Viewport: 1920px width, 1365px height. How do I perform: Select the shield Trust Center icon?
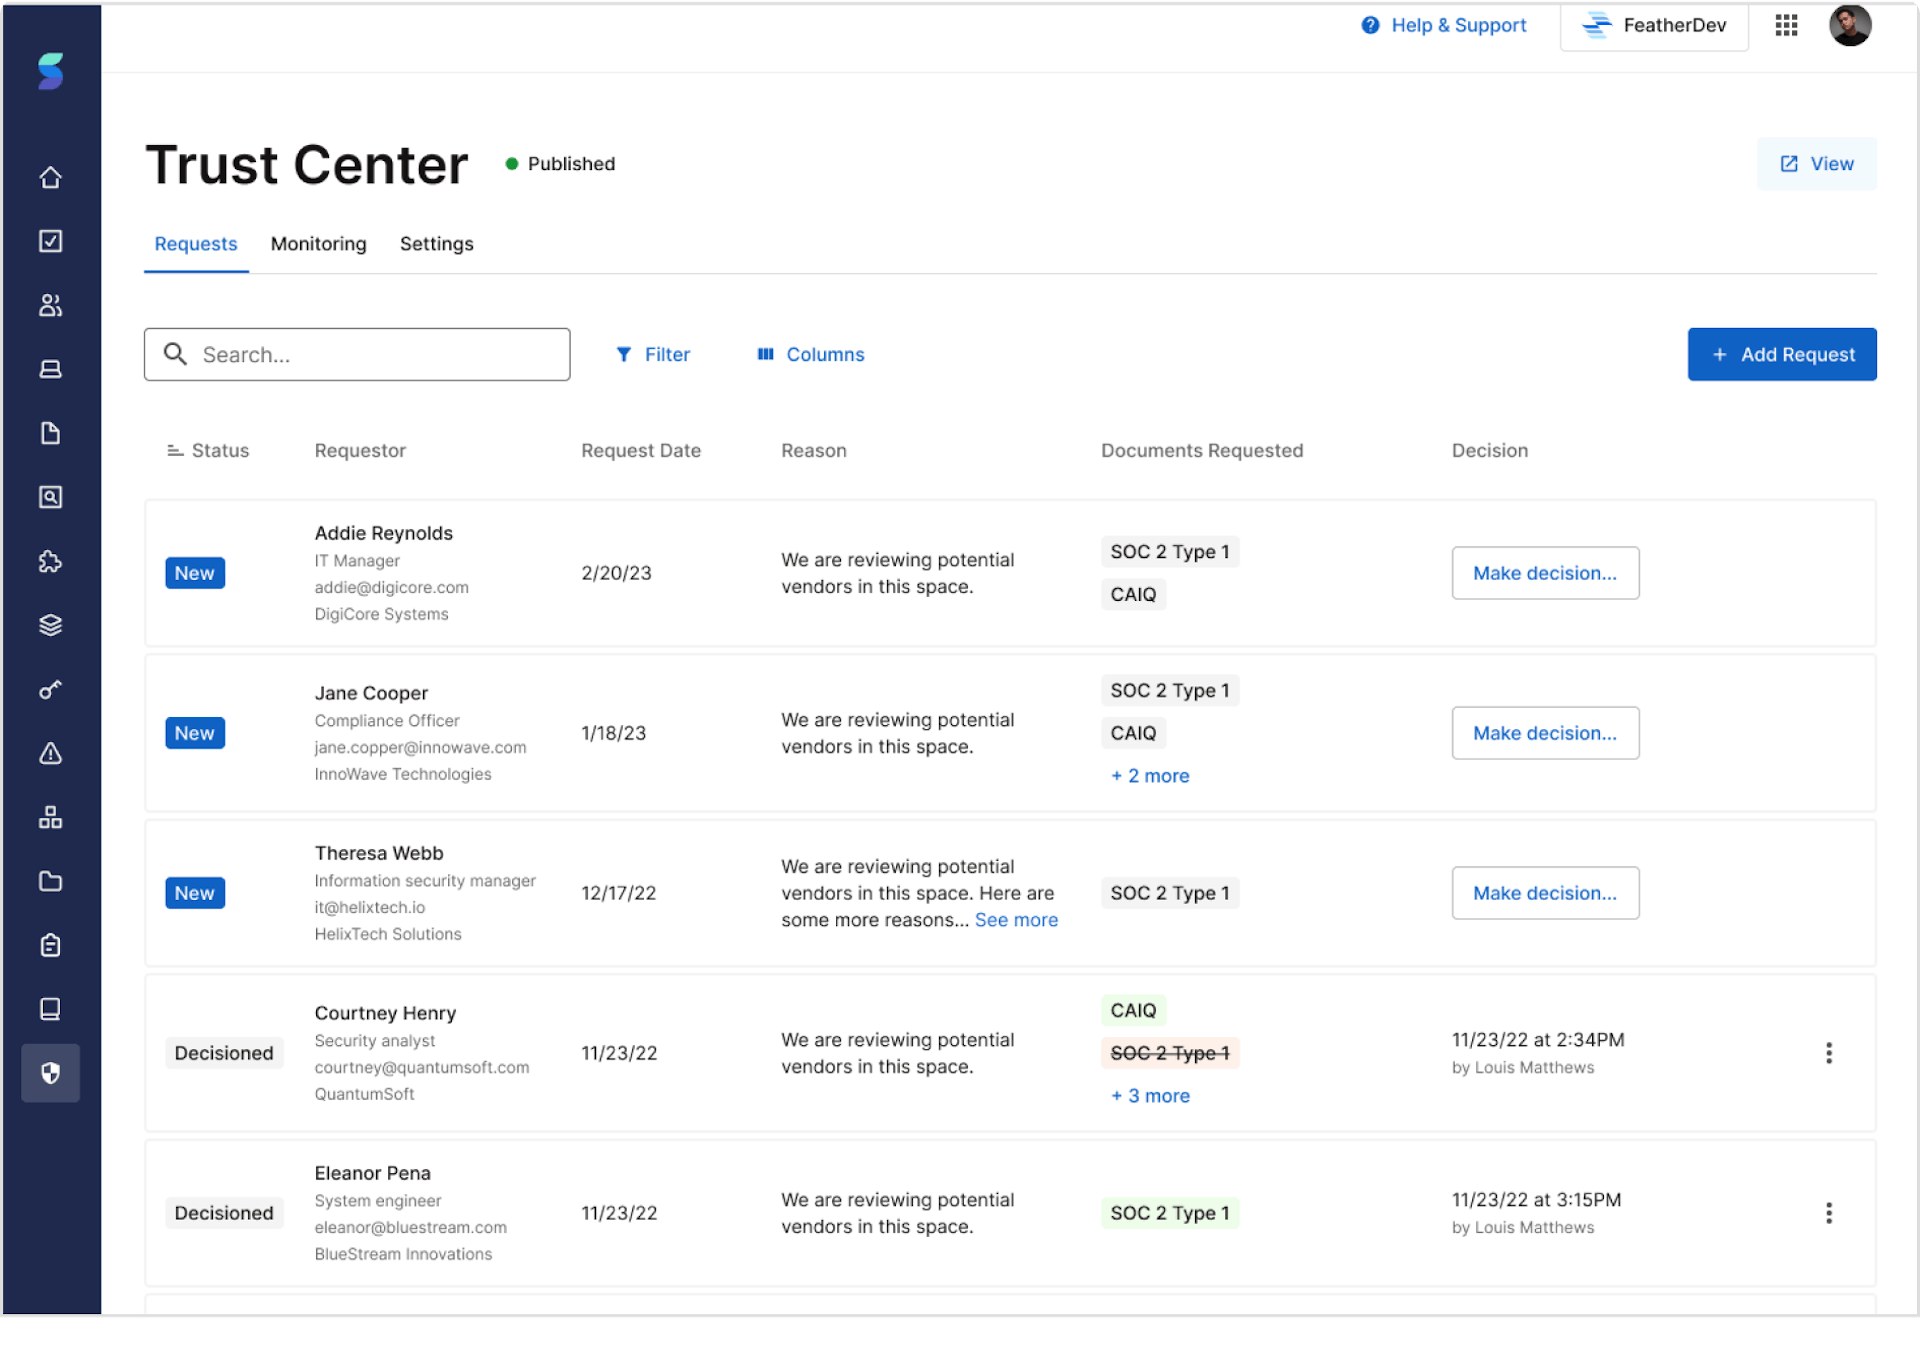50,1073
